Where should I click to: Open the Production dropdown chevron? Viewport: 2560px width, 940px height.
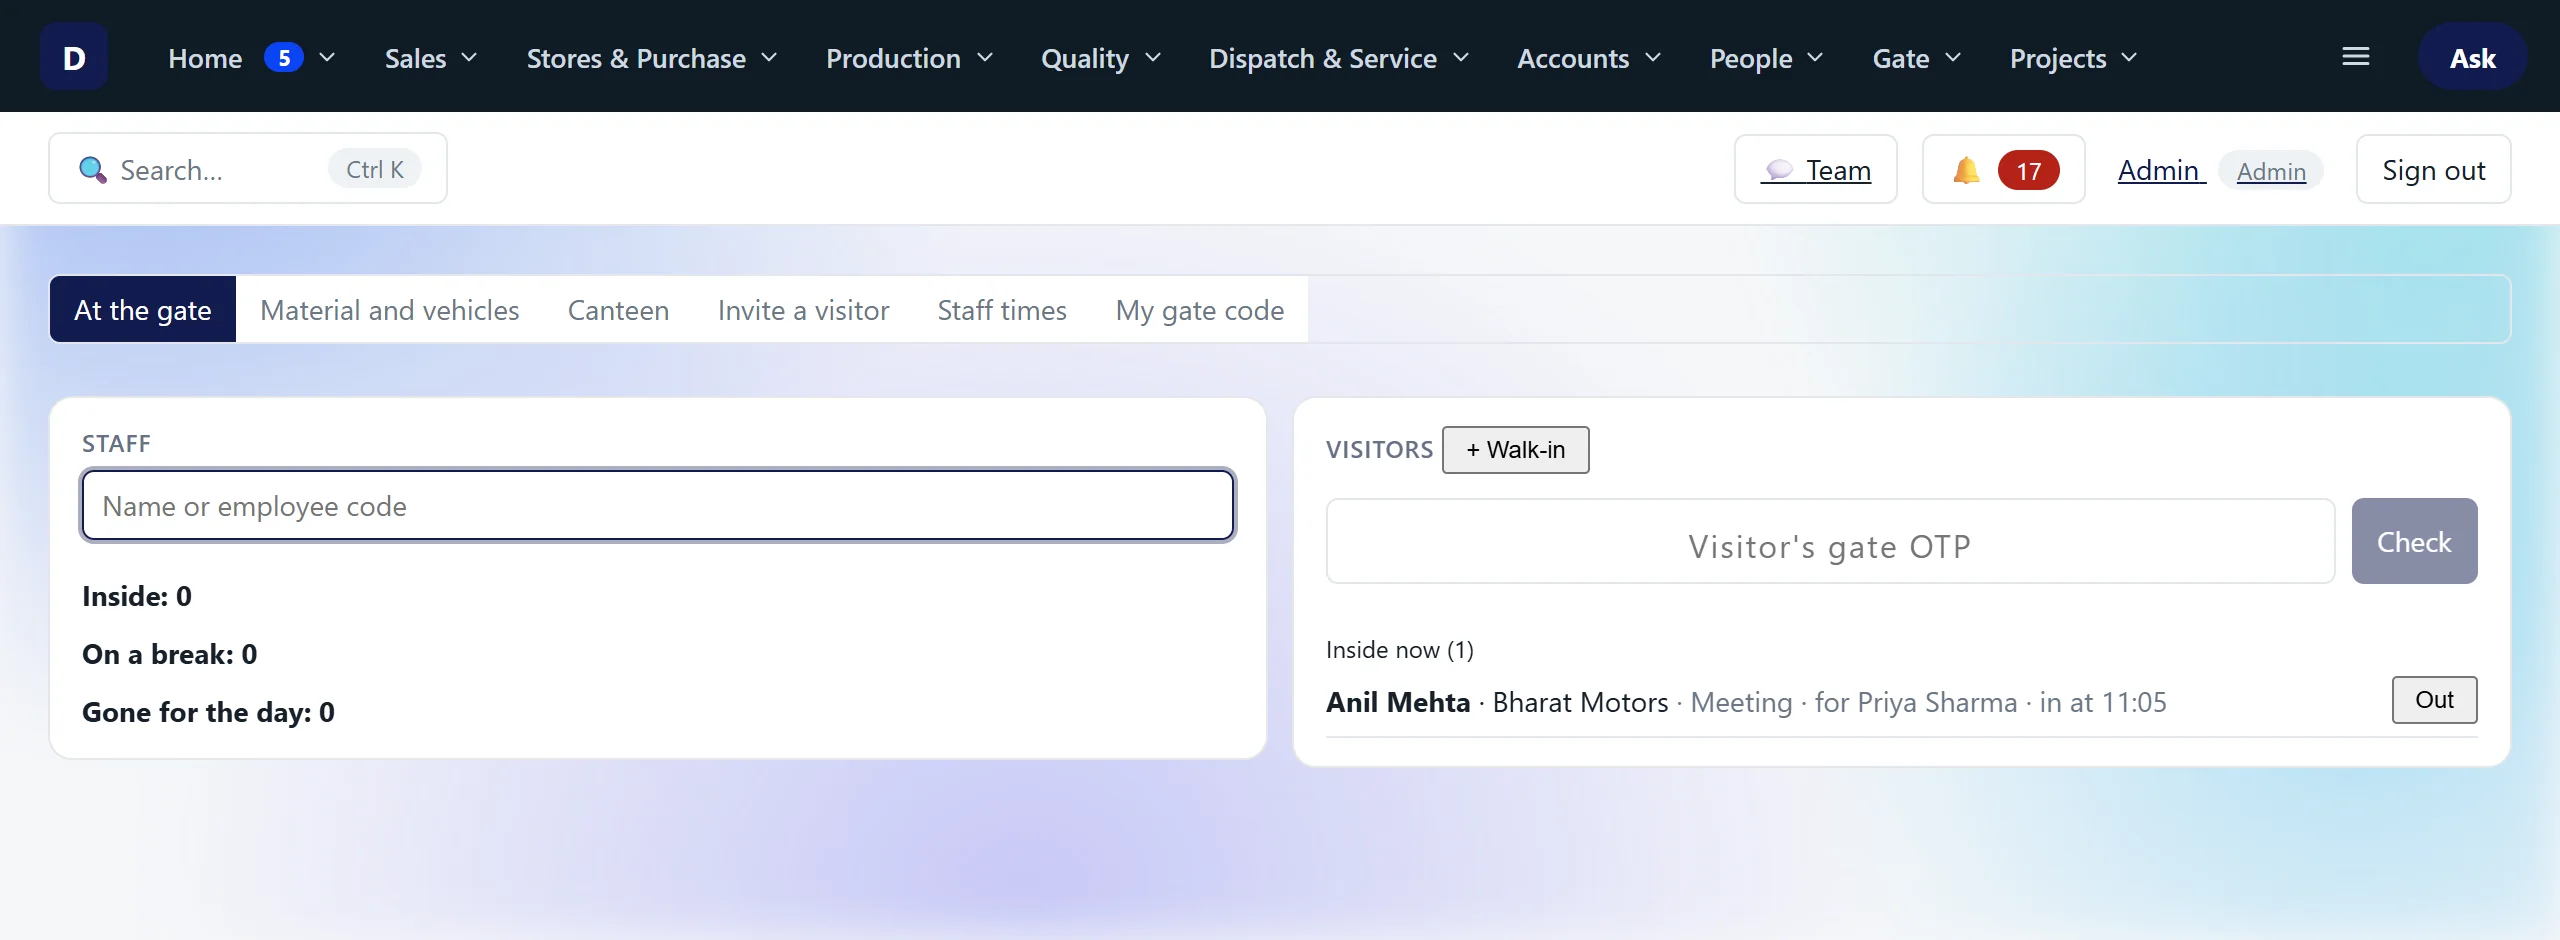(x=985, y=58)
